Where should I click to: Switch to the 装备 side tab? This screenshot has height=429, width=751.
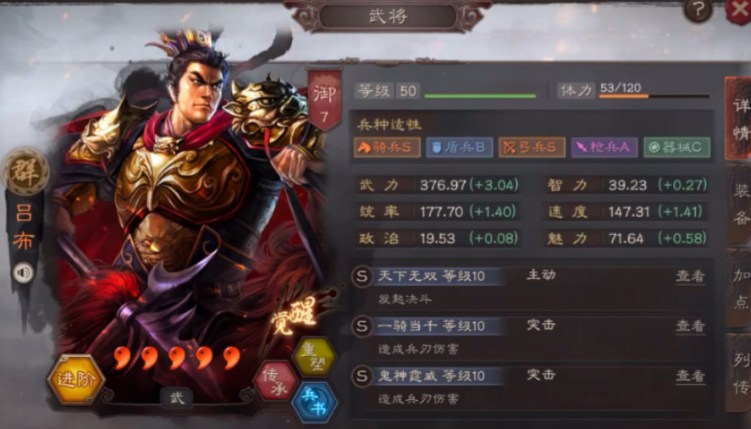click(740, 205)
